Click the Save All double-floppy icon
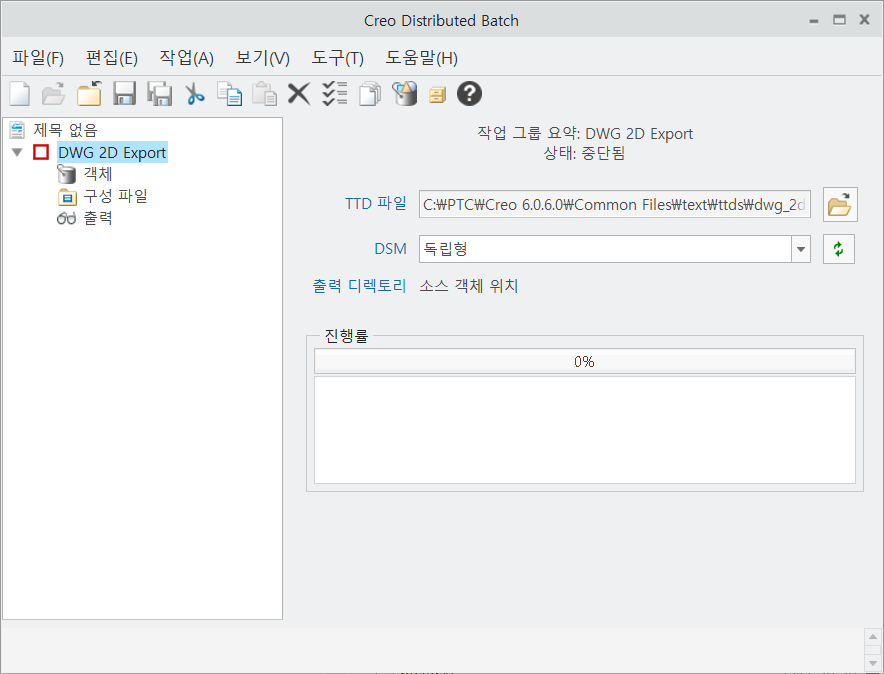This screenshot has height=674, width=884. [160, 94]
